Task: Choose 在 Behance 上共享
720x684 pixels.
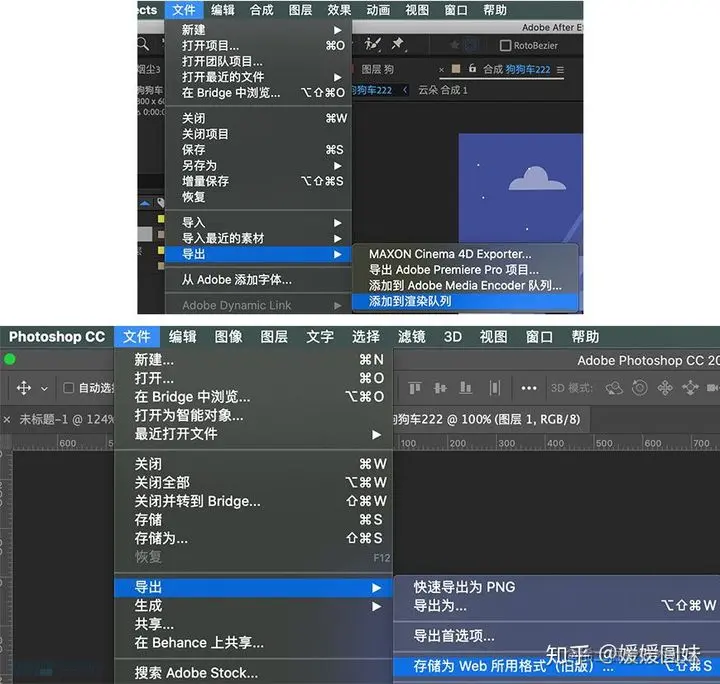Action: pyautogui.click(x=253, y=643)
